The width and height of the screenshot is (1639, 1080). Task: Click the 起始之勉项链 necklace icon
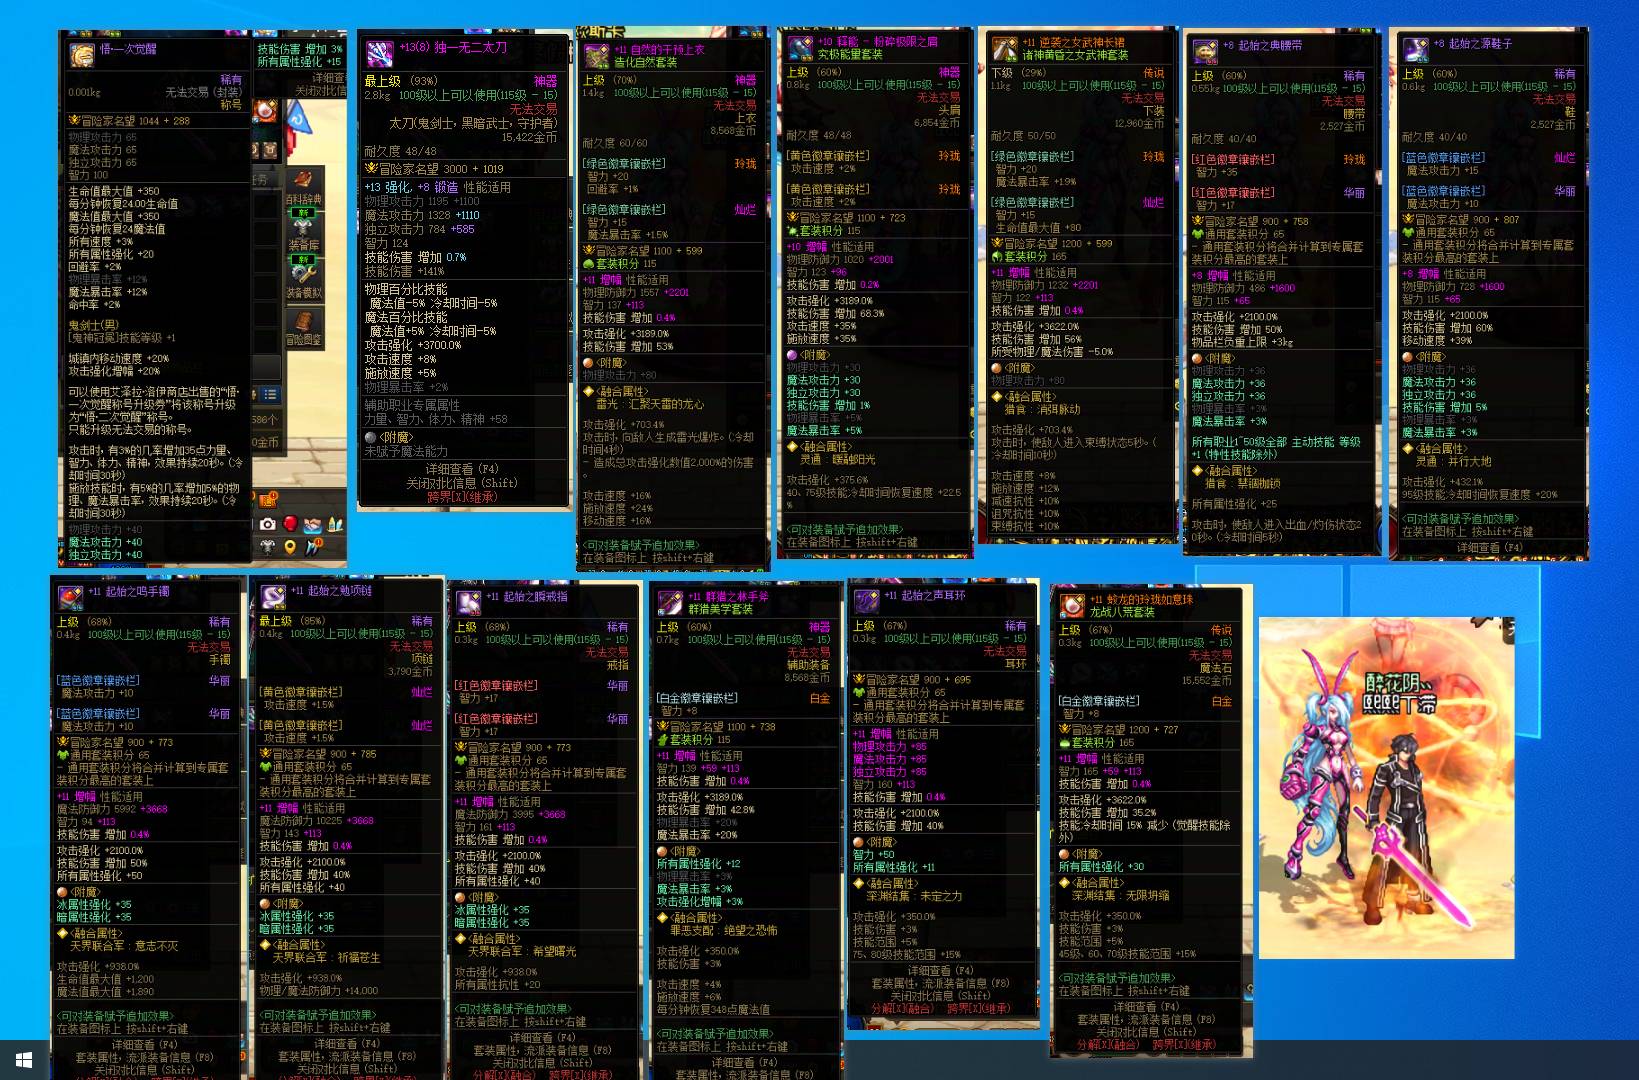click(x=272, y=597)
